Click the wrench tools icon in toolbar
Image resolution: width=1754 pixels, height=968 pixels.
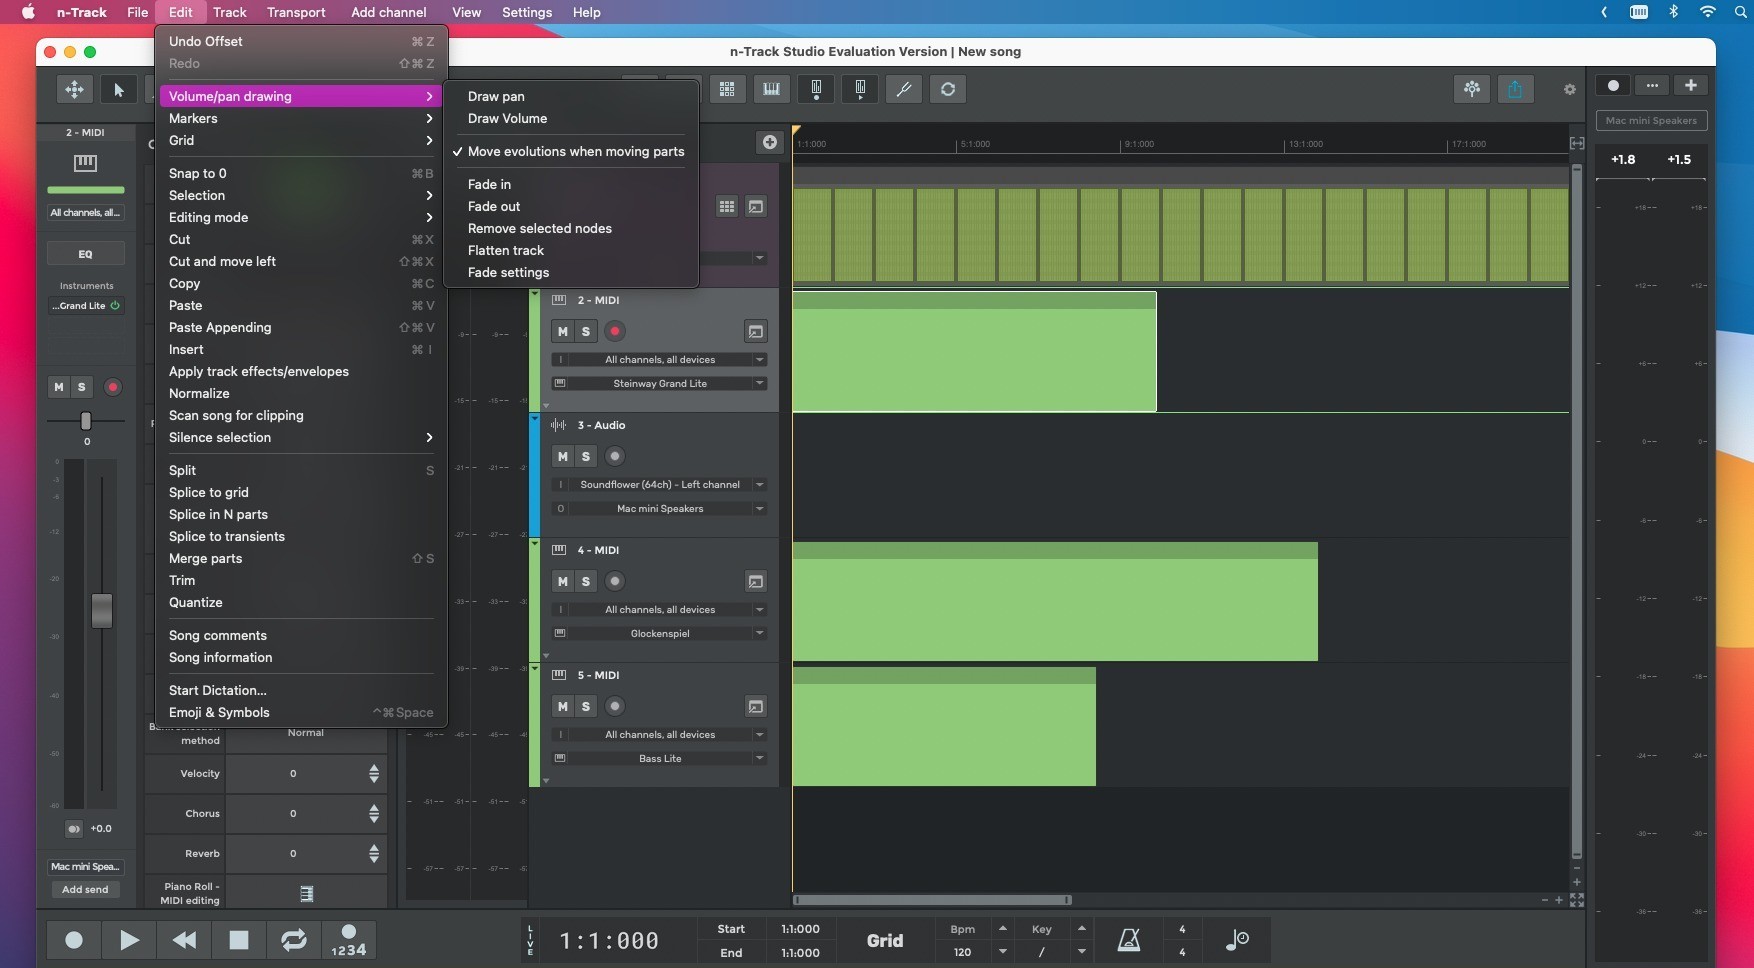coord(904,89)
